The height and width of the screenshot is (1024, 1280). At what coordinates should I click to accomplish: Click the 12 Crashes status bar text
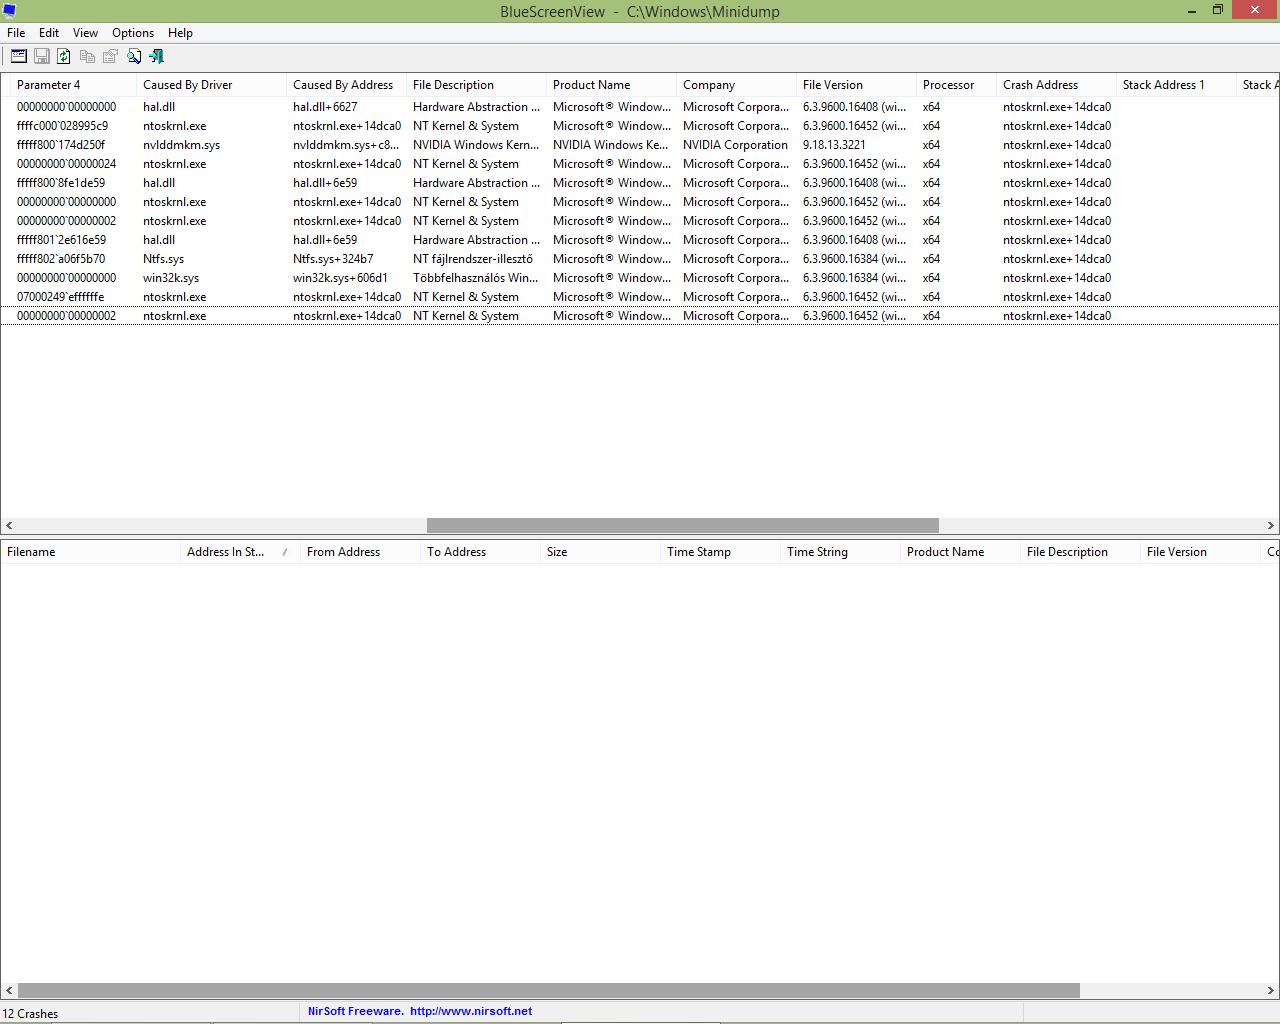pyautogui.click(x=31, y=1014)
